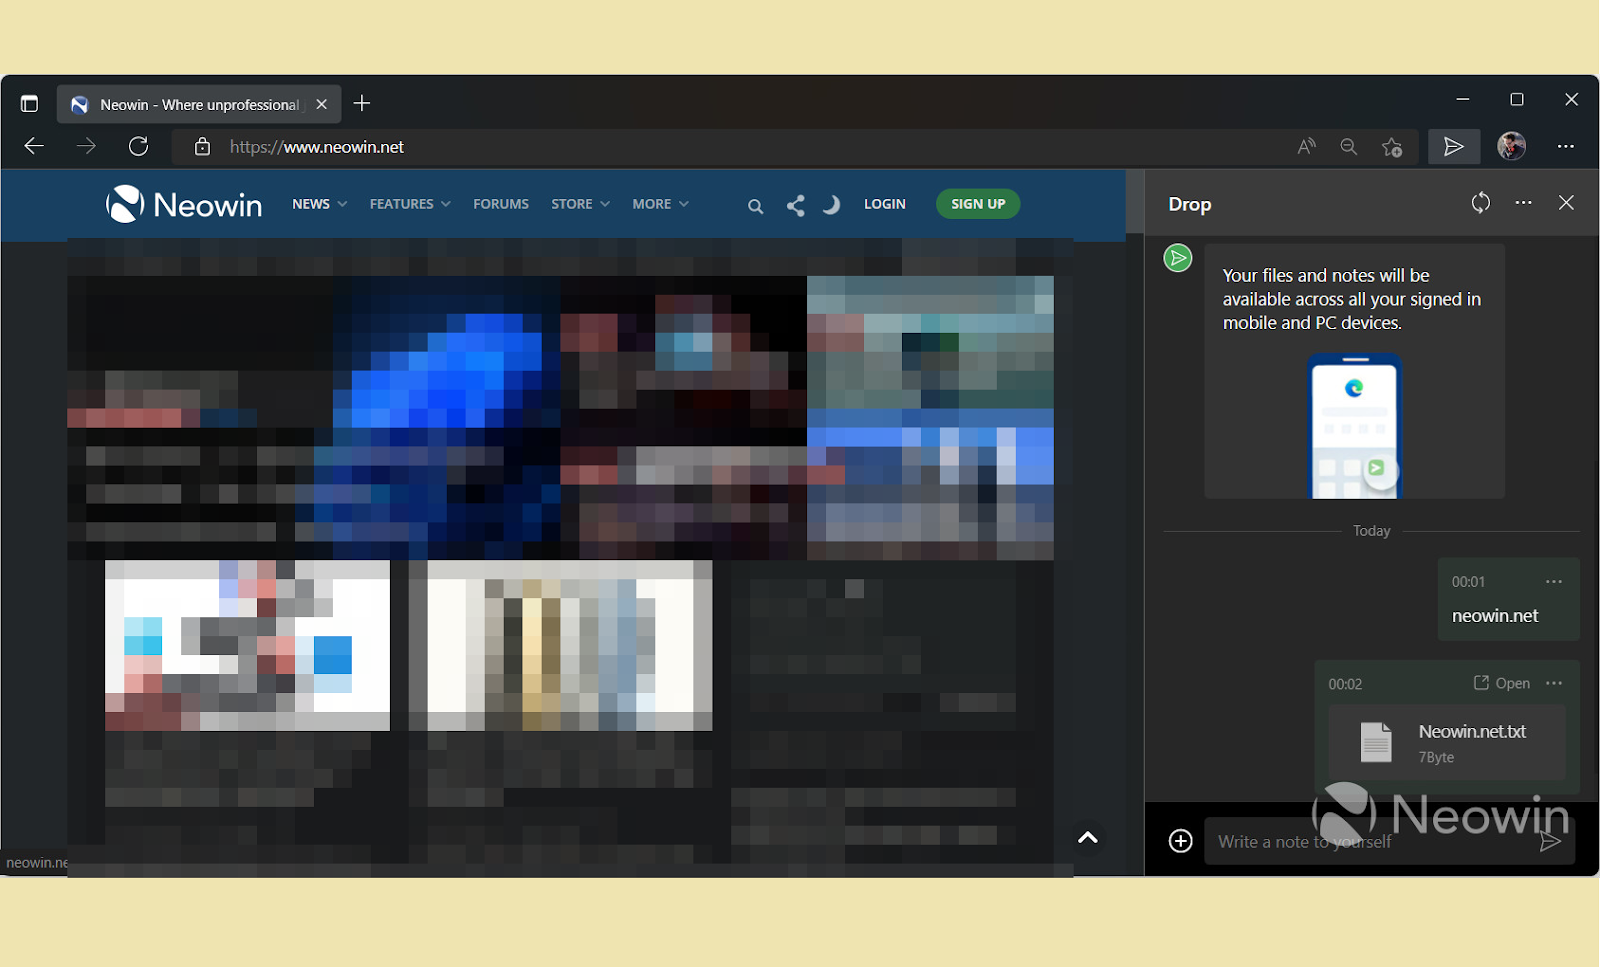Refresh the Drop panel
The image size is (1600, 967).
tap(1481, 203)
